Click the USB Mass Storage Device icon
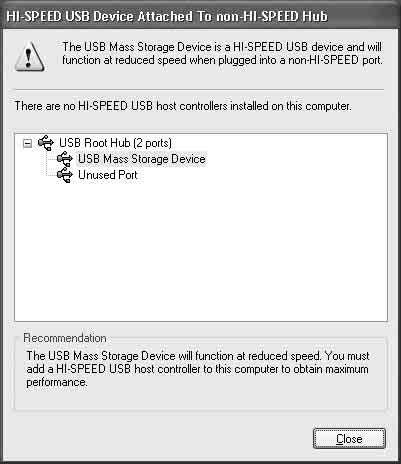 click(x=65, y=159)
